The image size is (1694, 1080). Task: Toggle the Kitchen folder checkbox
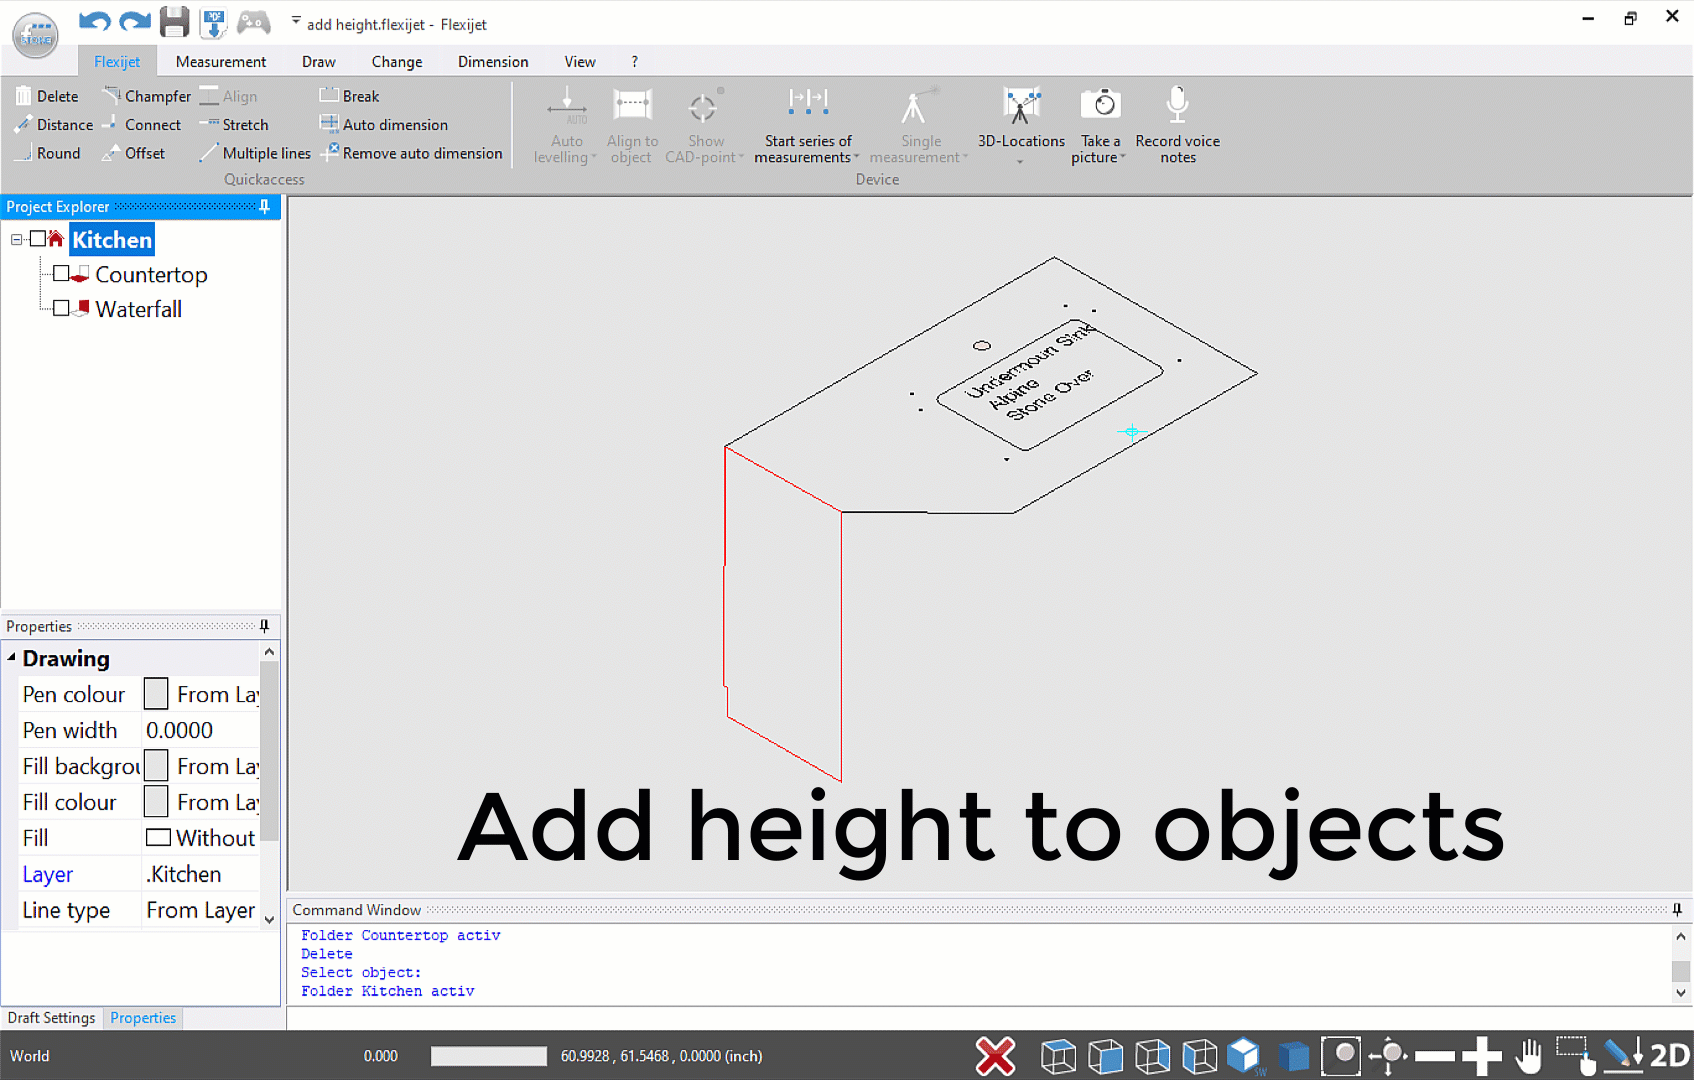click(37, 239)
